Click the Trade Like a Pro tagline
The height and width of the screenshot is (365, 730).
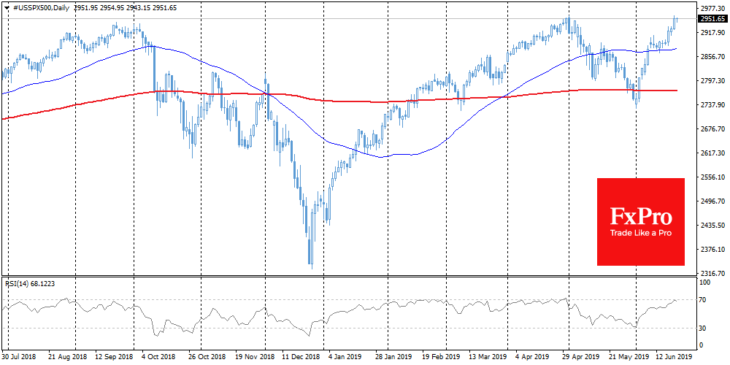pyautogui.click(x=641, y=234)
